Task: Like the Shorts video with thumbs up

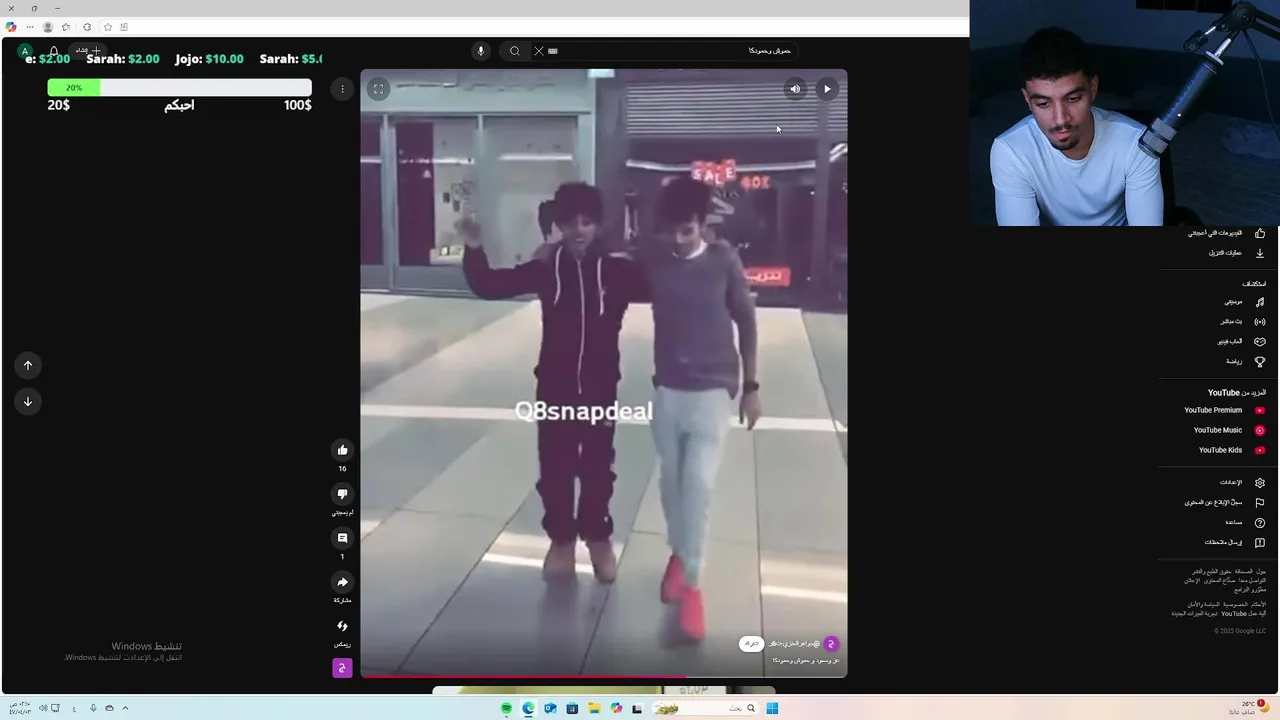Action: [342, 450]
